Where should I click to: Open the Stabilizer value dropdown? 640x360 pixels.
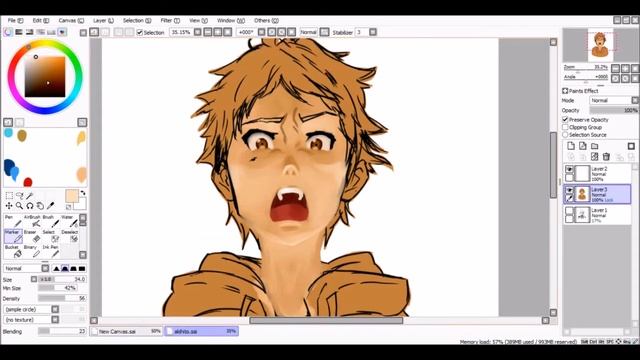coord(373,32)
